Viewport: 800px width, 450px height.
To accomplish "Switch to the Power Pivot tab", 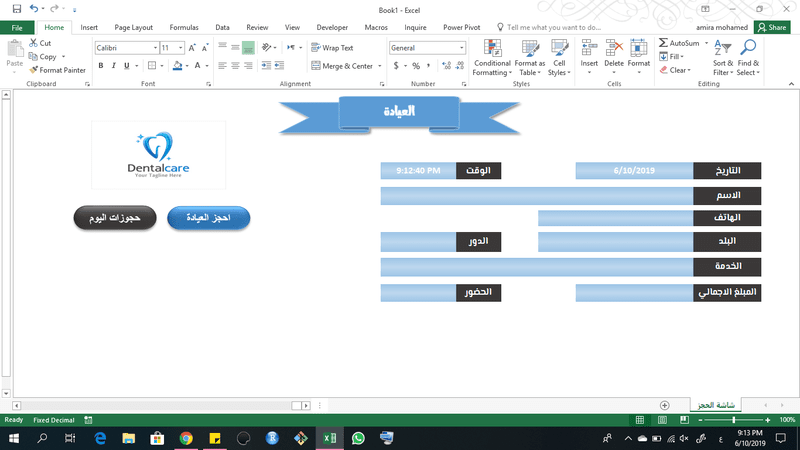I will tap(461, 28).
